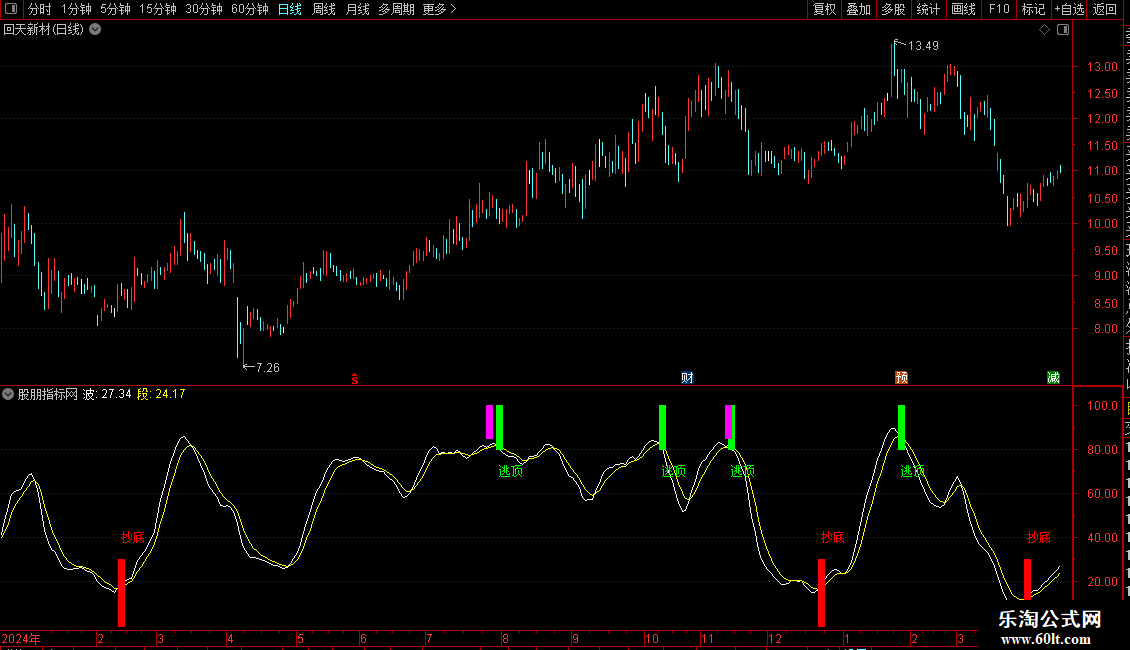Viewport: 1130px width, 650px height.
Task: Click the magenta bar near November
Action: click(x=728, y=422)
